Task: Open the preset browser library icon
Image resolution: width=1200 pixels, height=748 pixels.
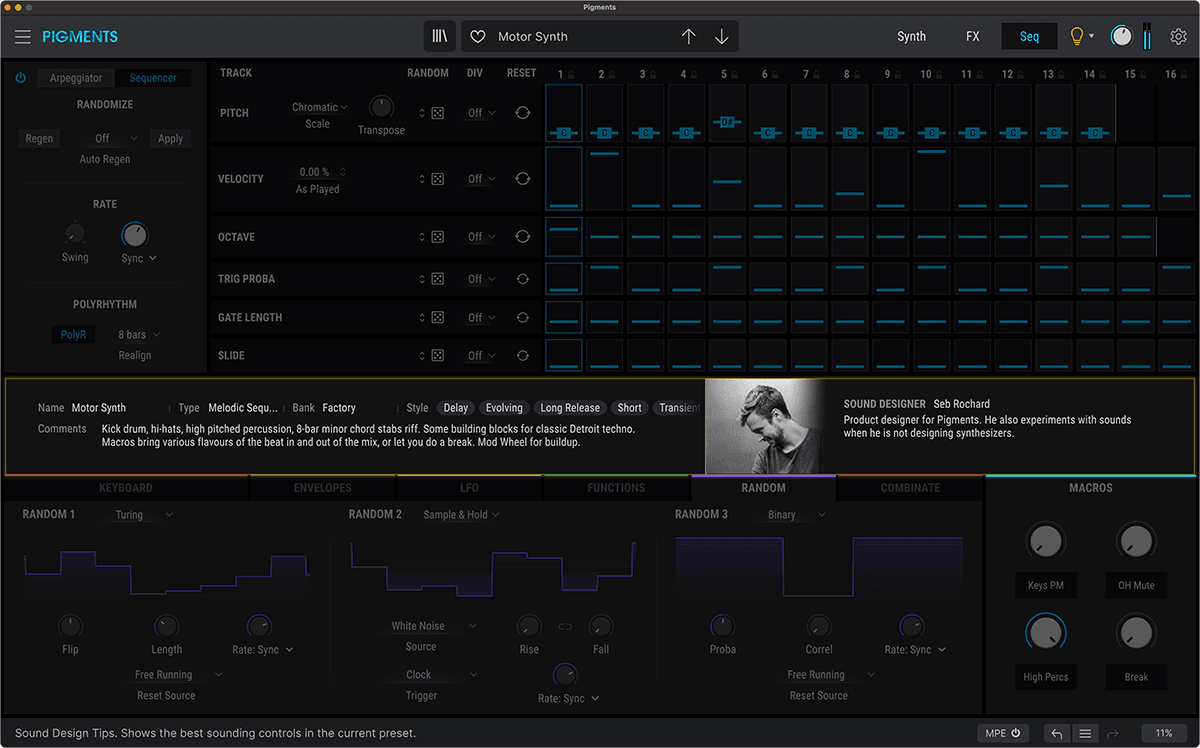Action: click(x=440, y=36)
